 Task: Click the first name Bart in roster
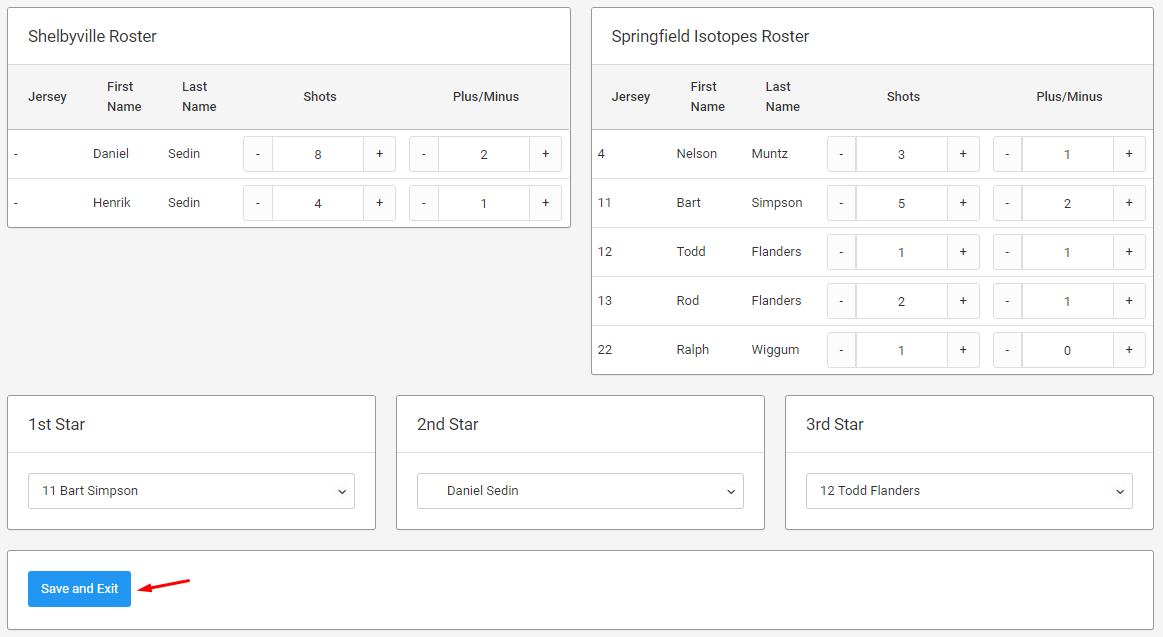(x=688, y=202)
